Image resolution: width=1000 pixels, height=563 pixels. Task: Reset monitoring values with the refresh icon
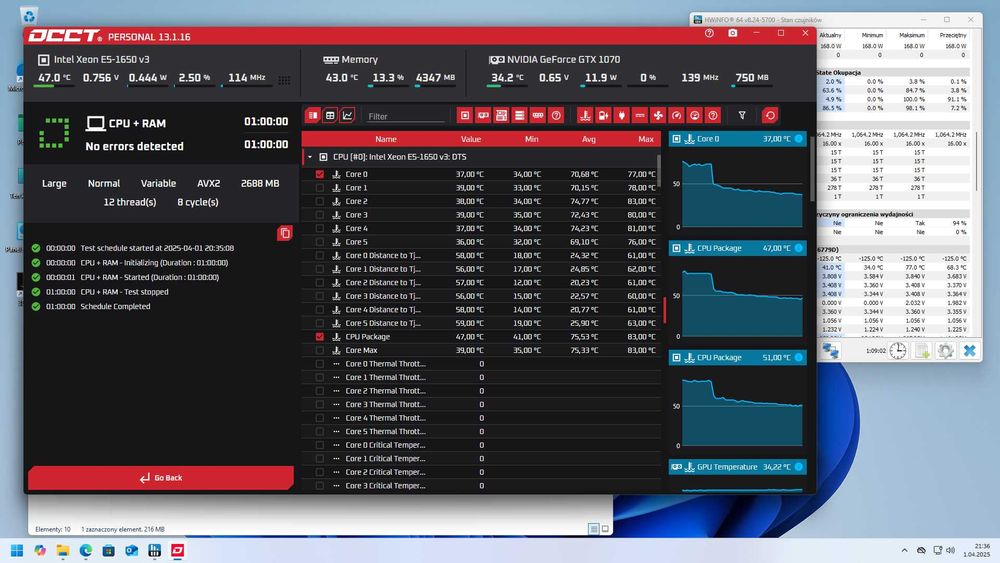click(x=770, y=115)
